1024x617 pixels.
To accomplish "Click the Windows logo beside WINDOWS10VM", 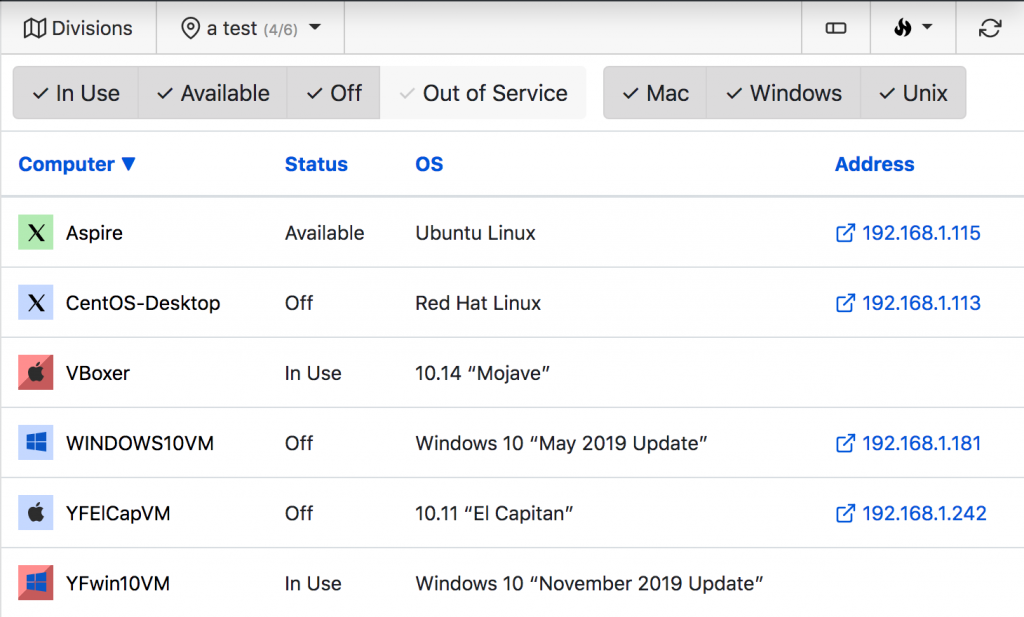I will pyautogui.click(x=35, y=442).
